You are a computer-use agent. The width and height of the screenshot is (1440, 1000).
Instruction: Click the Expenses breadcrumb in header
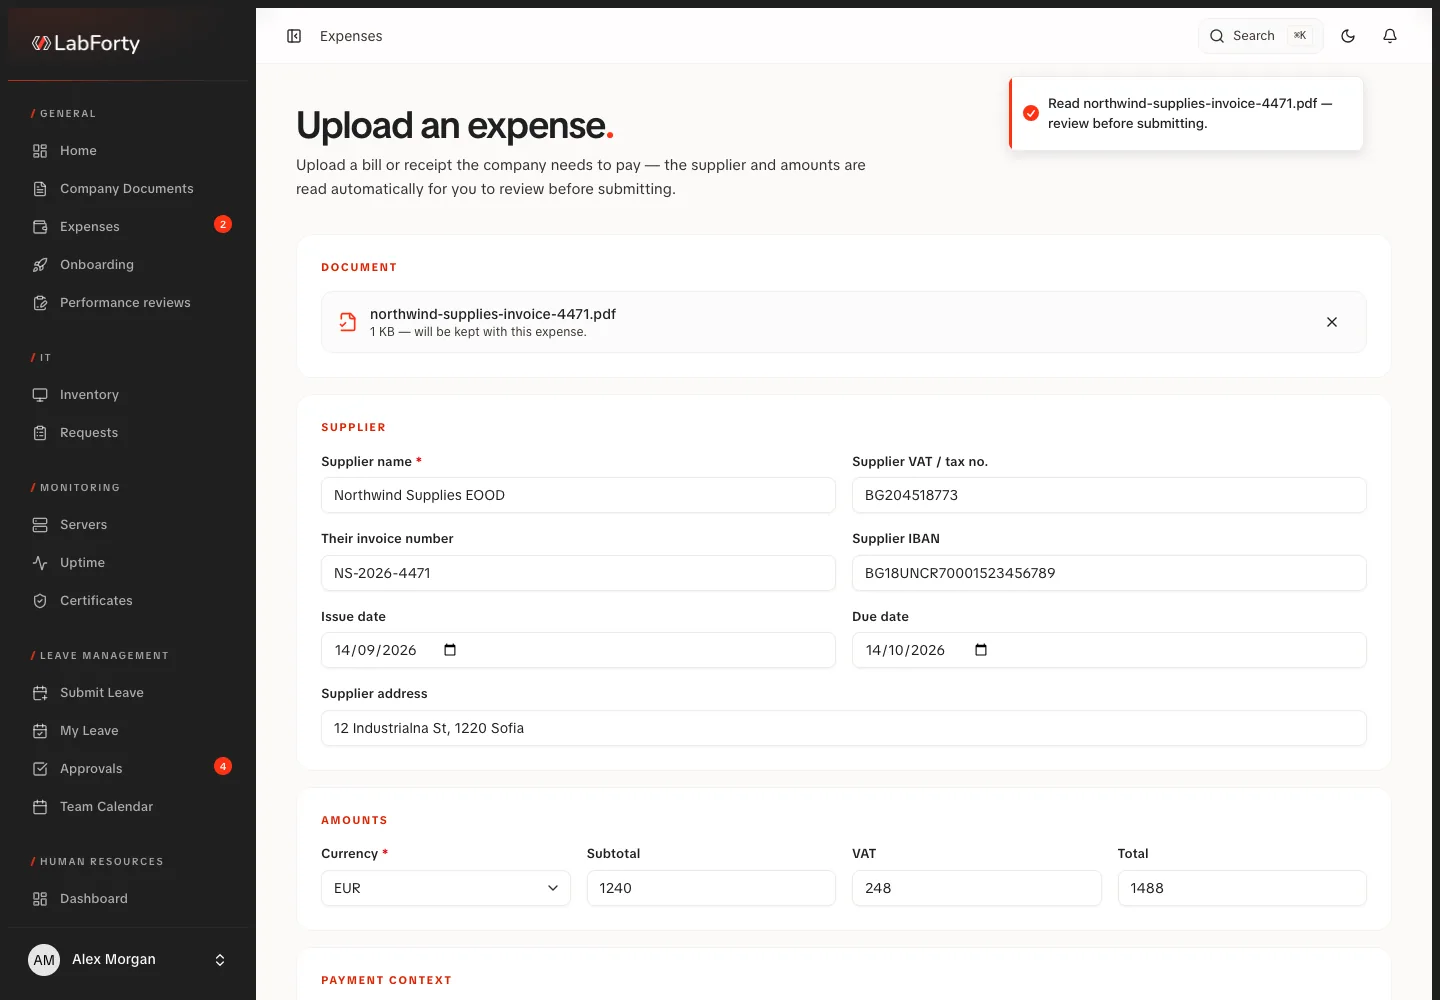[x=351, y=36]
